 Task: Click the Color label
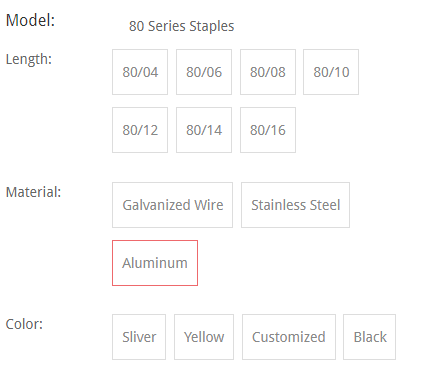tap(24, 324)
